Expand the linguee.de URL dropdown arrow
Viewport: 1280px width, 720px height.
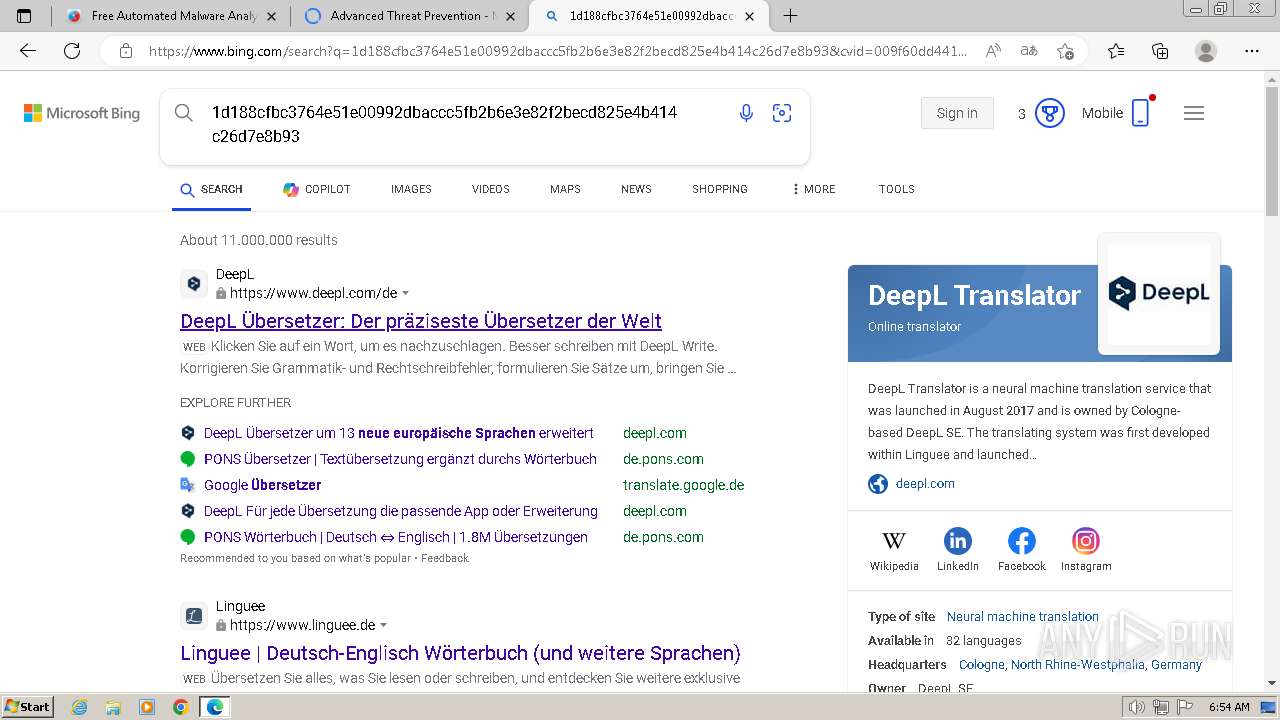pyautogui.click(x=383, y=626)
